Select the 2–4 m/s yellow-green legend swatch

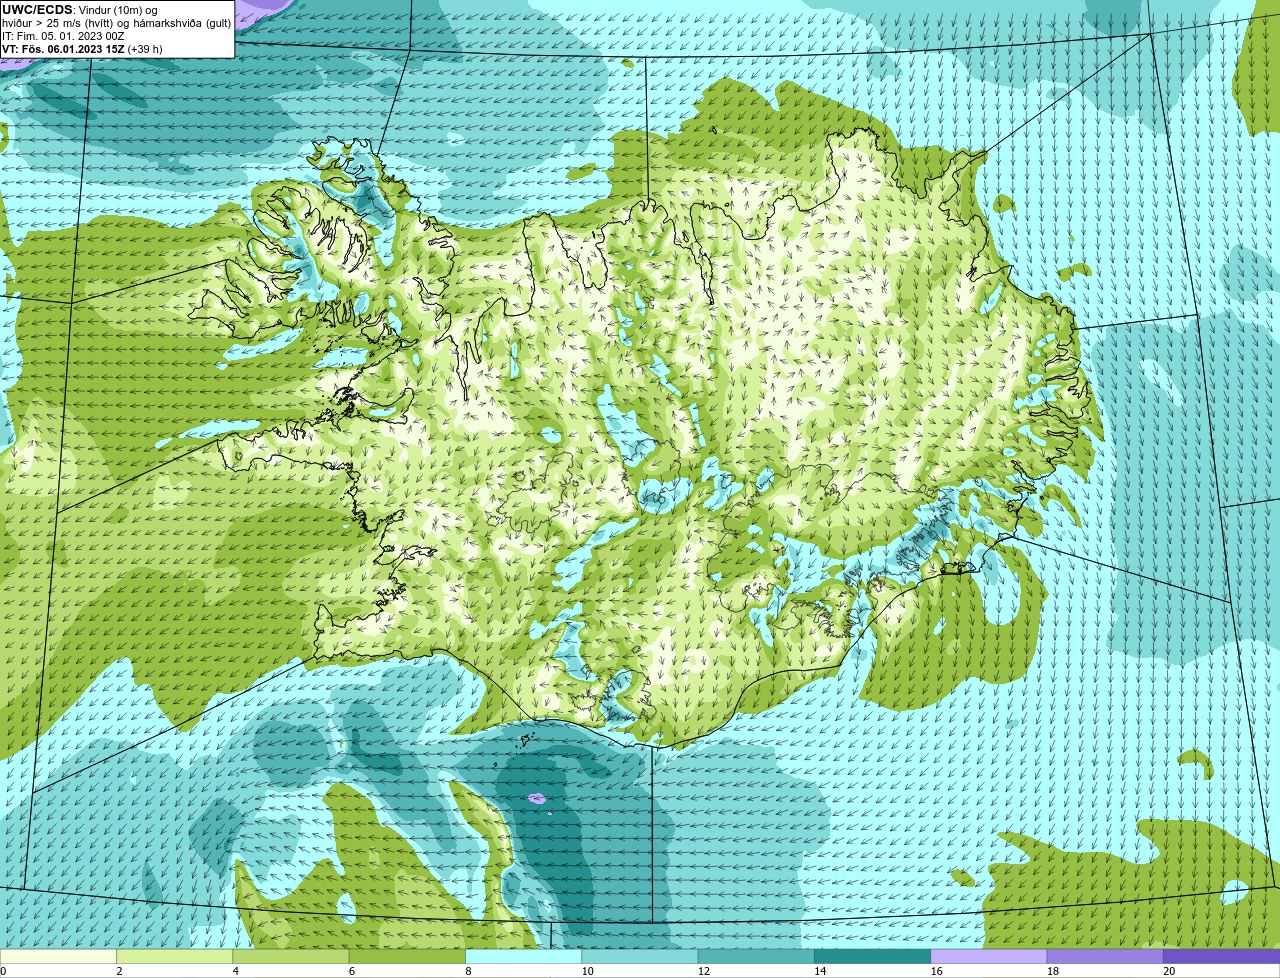(x=175, y=957)
